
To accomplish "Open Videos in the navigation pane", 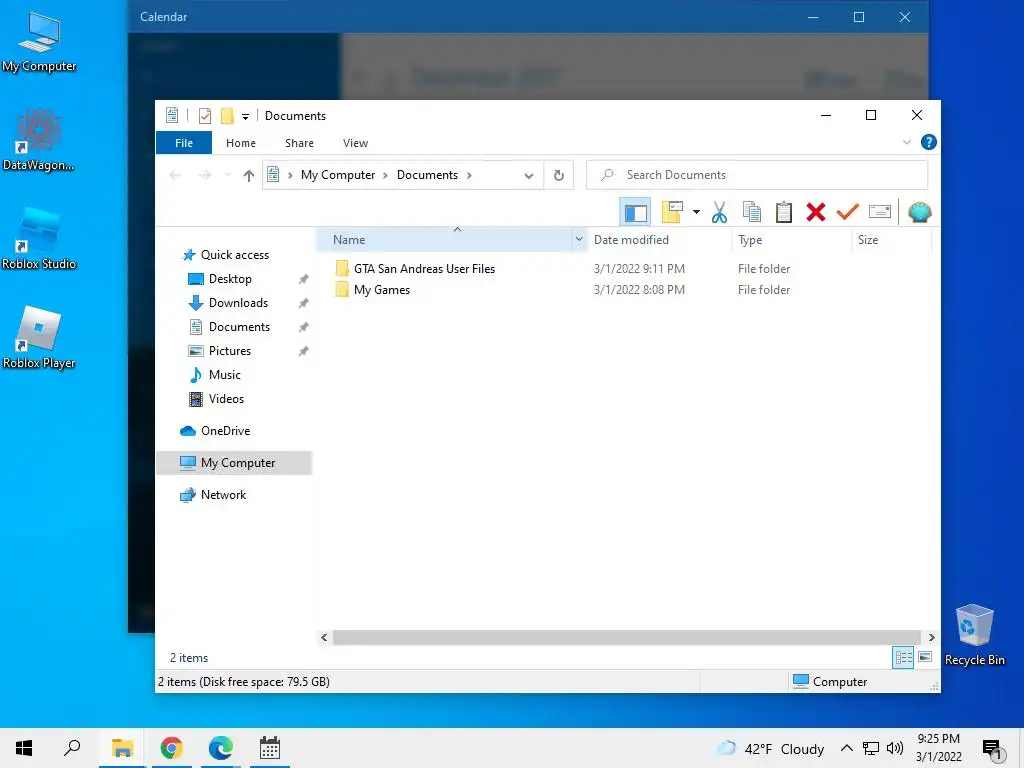I will [226, 399].
